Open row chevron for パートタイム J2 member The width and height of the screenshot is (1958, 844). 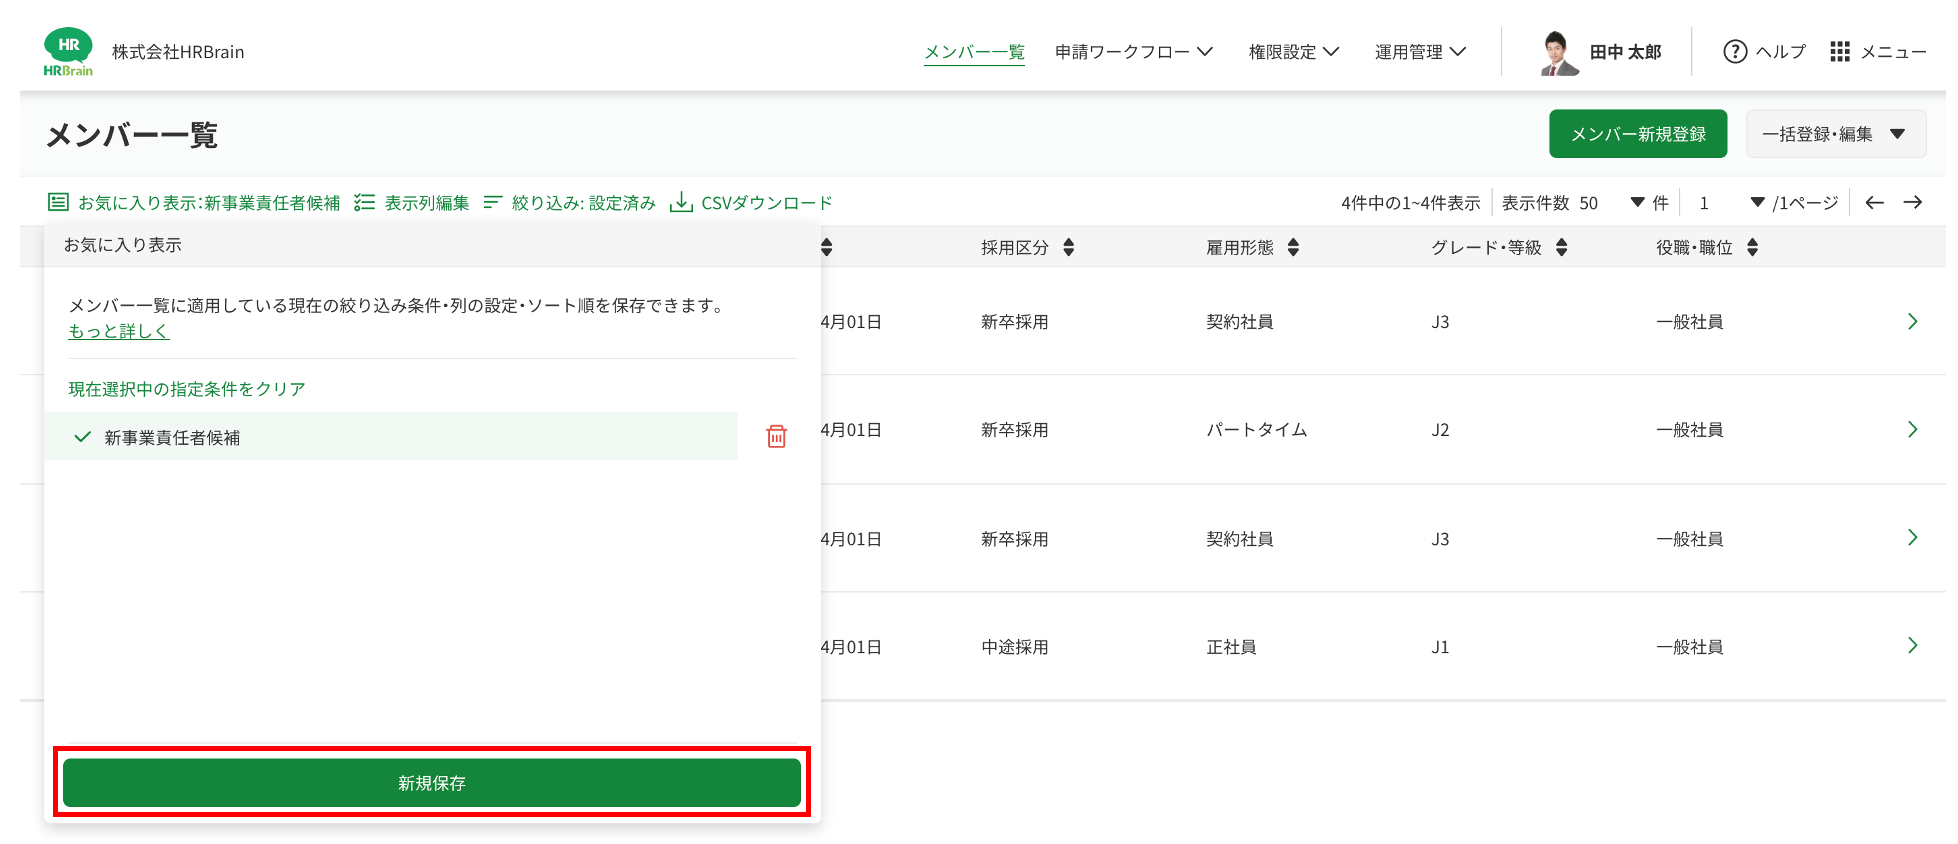pos(1912,430)
